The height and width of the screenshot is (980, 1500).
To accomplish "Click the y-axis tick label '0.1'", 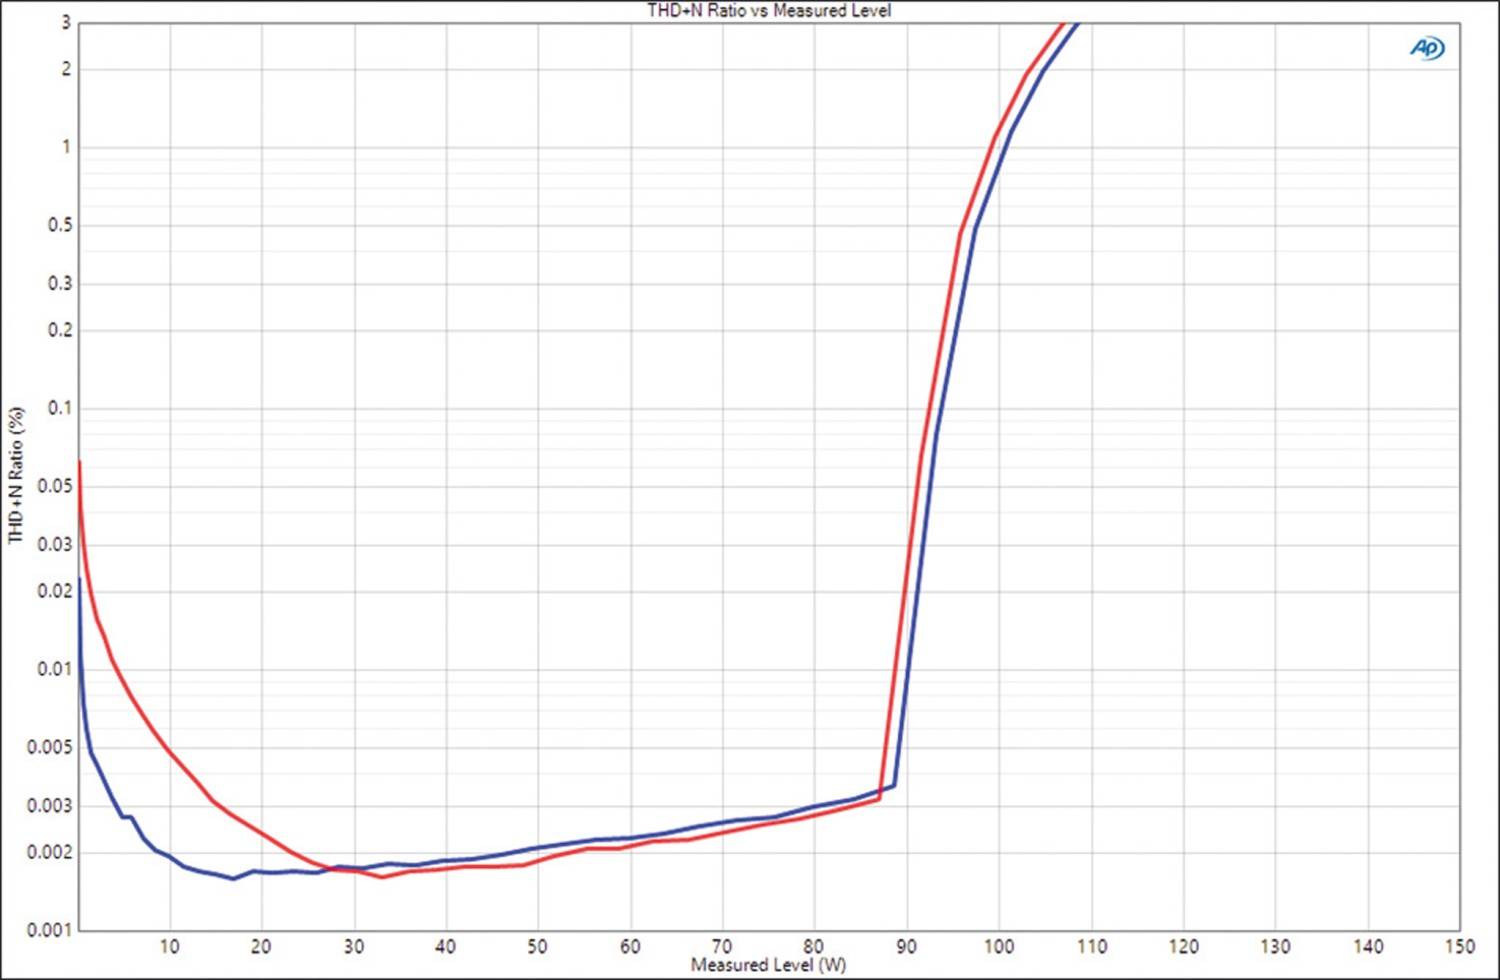I will (x=60, y=408).
